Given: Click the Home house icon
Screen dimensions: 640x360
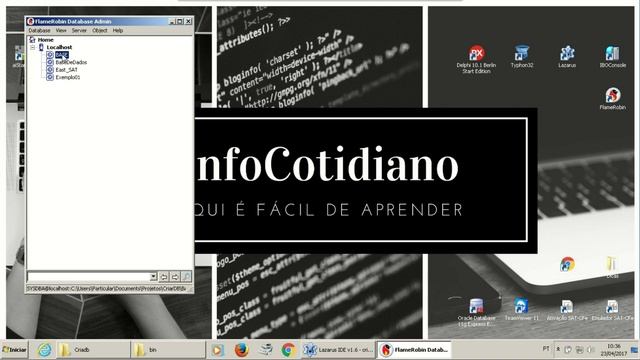Looking at the screenshot, I should [x=32, y=40].
